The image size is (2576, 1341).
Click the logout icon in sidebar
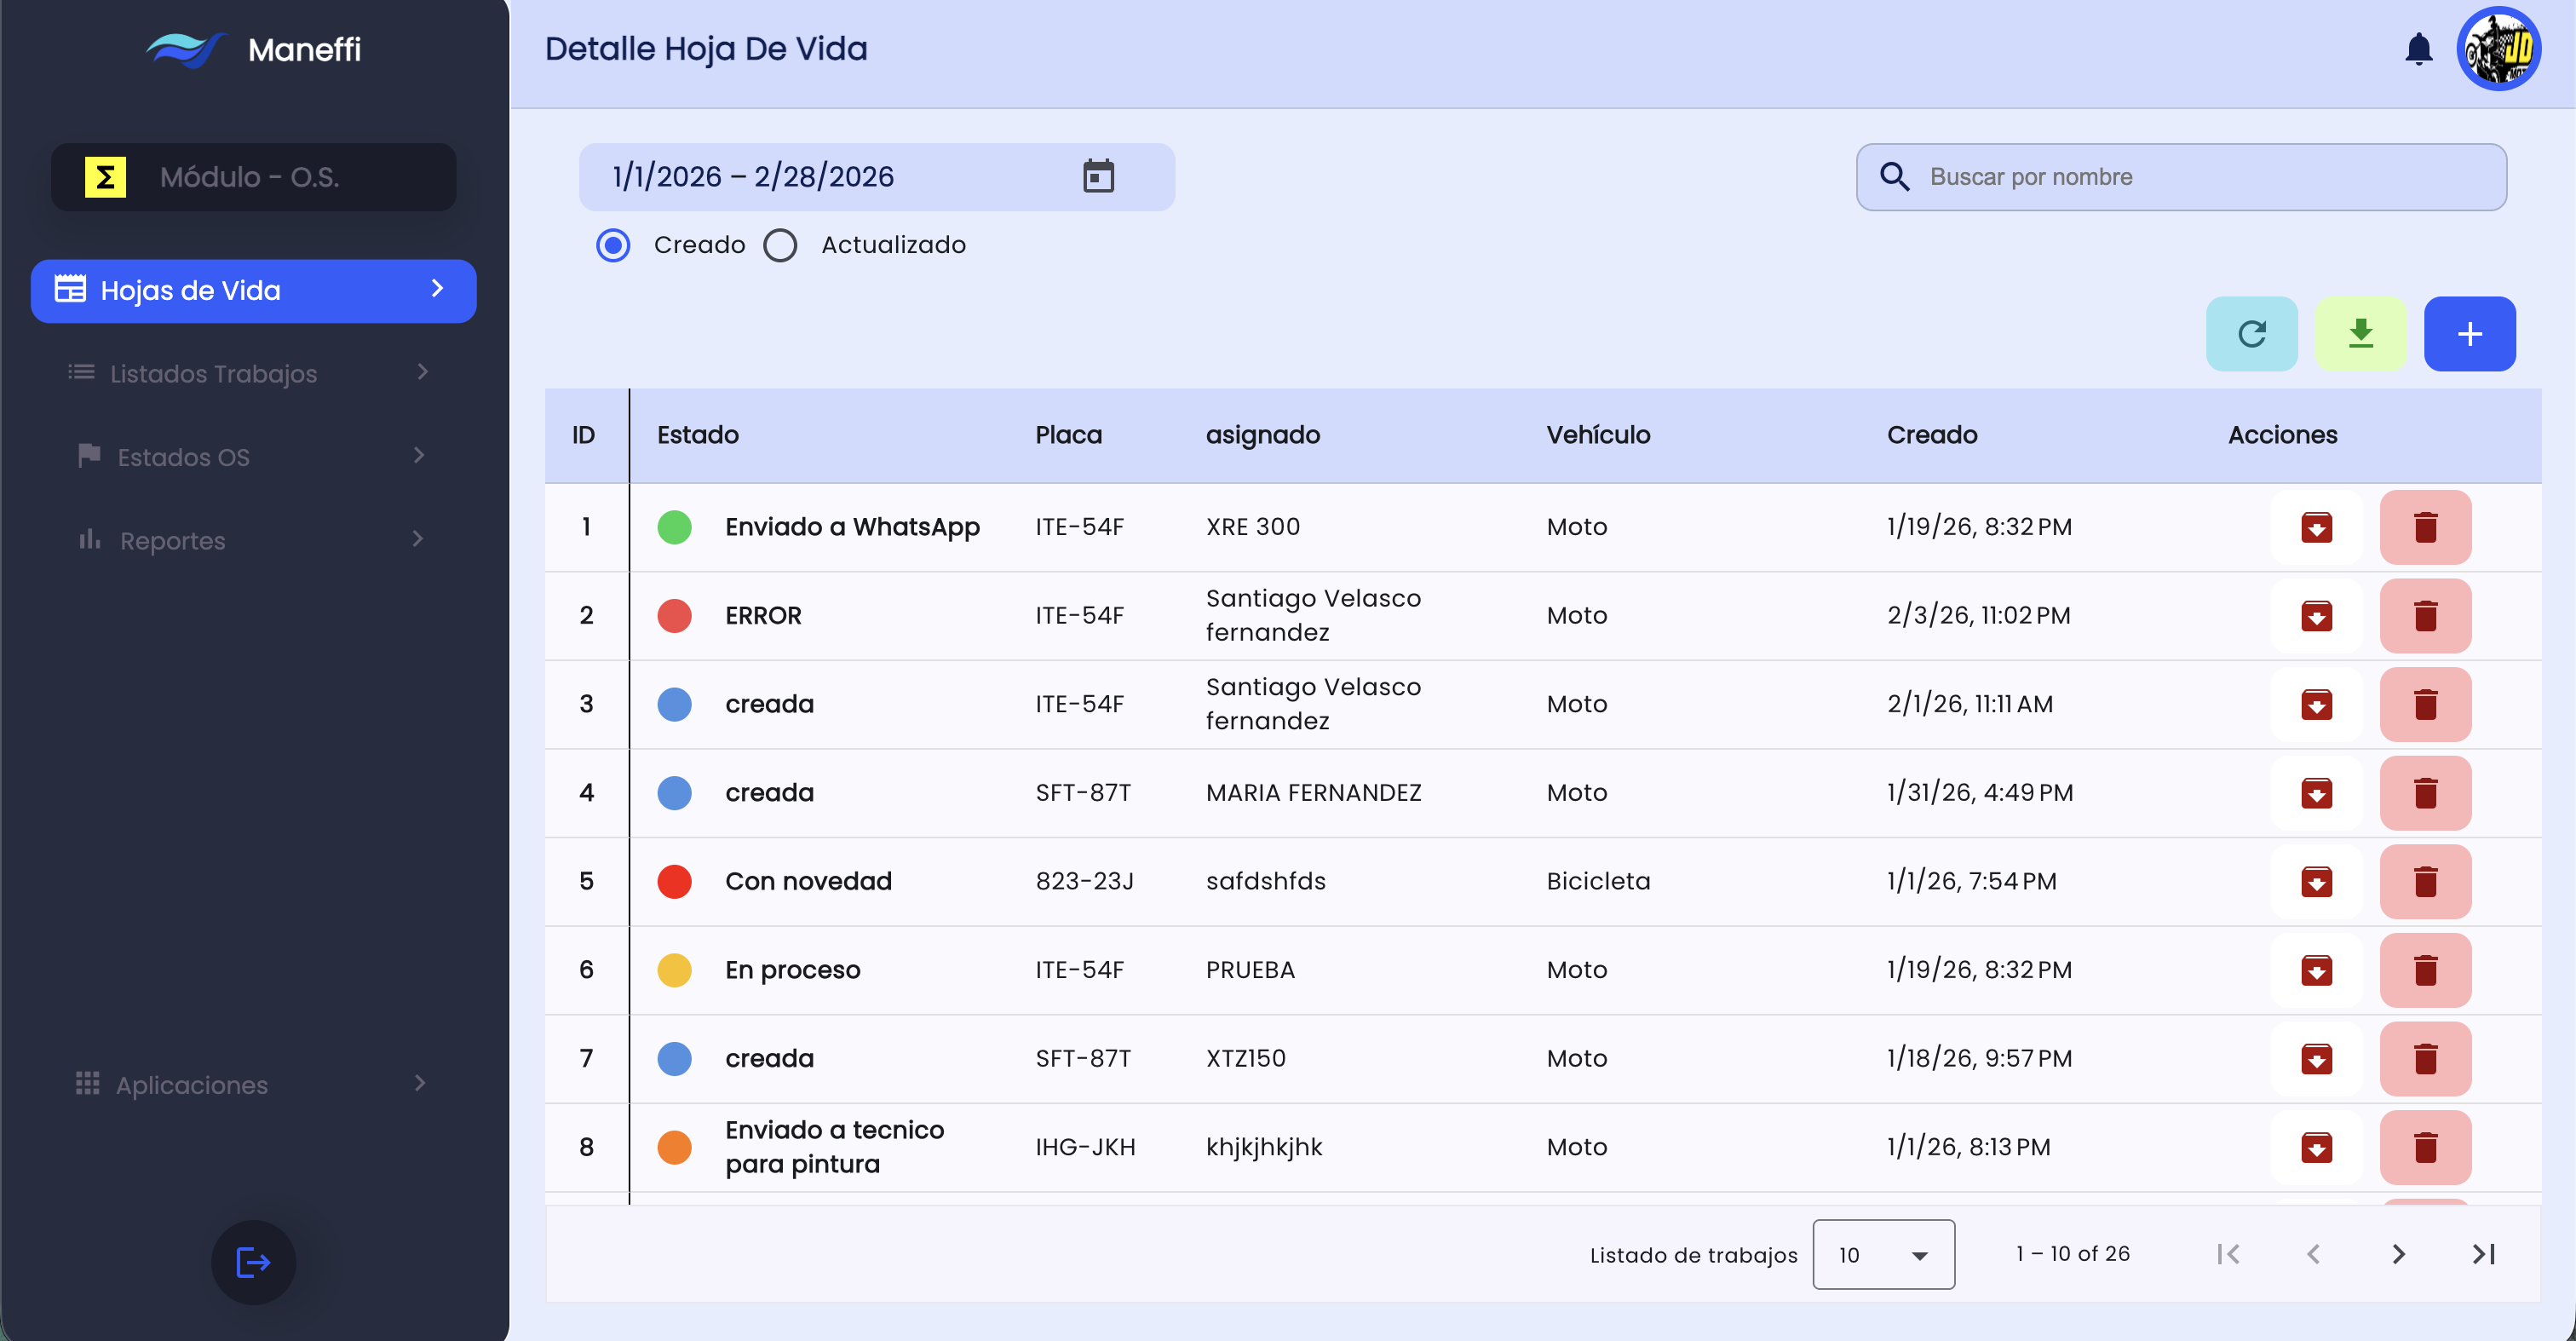pos(253,1262)
